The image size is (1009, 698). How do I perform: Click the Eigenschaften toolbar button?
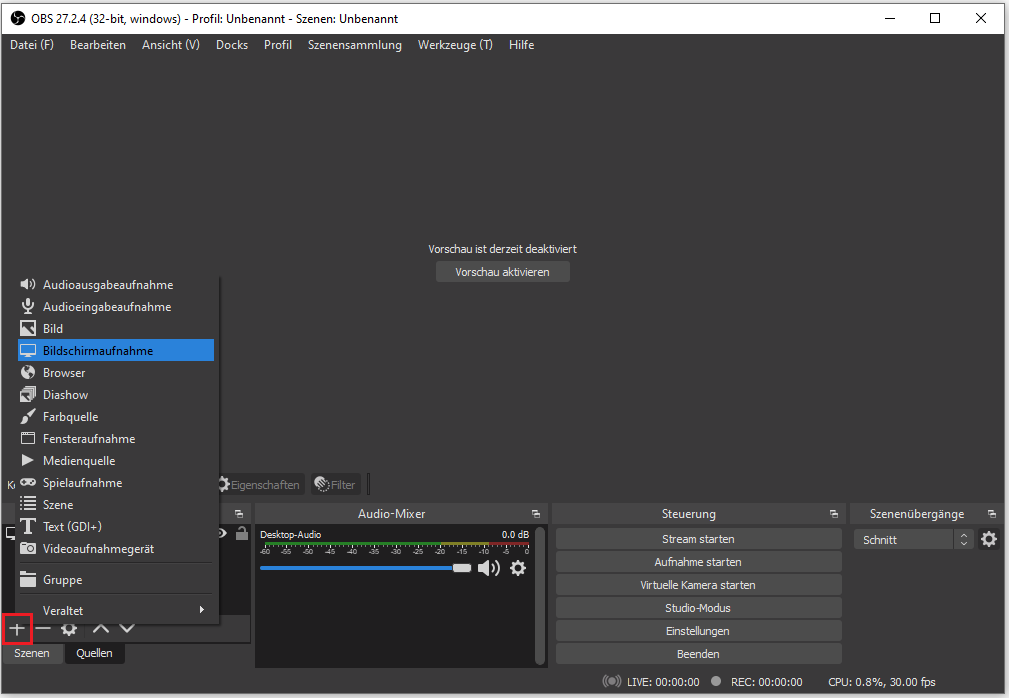259,484
